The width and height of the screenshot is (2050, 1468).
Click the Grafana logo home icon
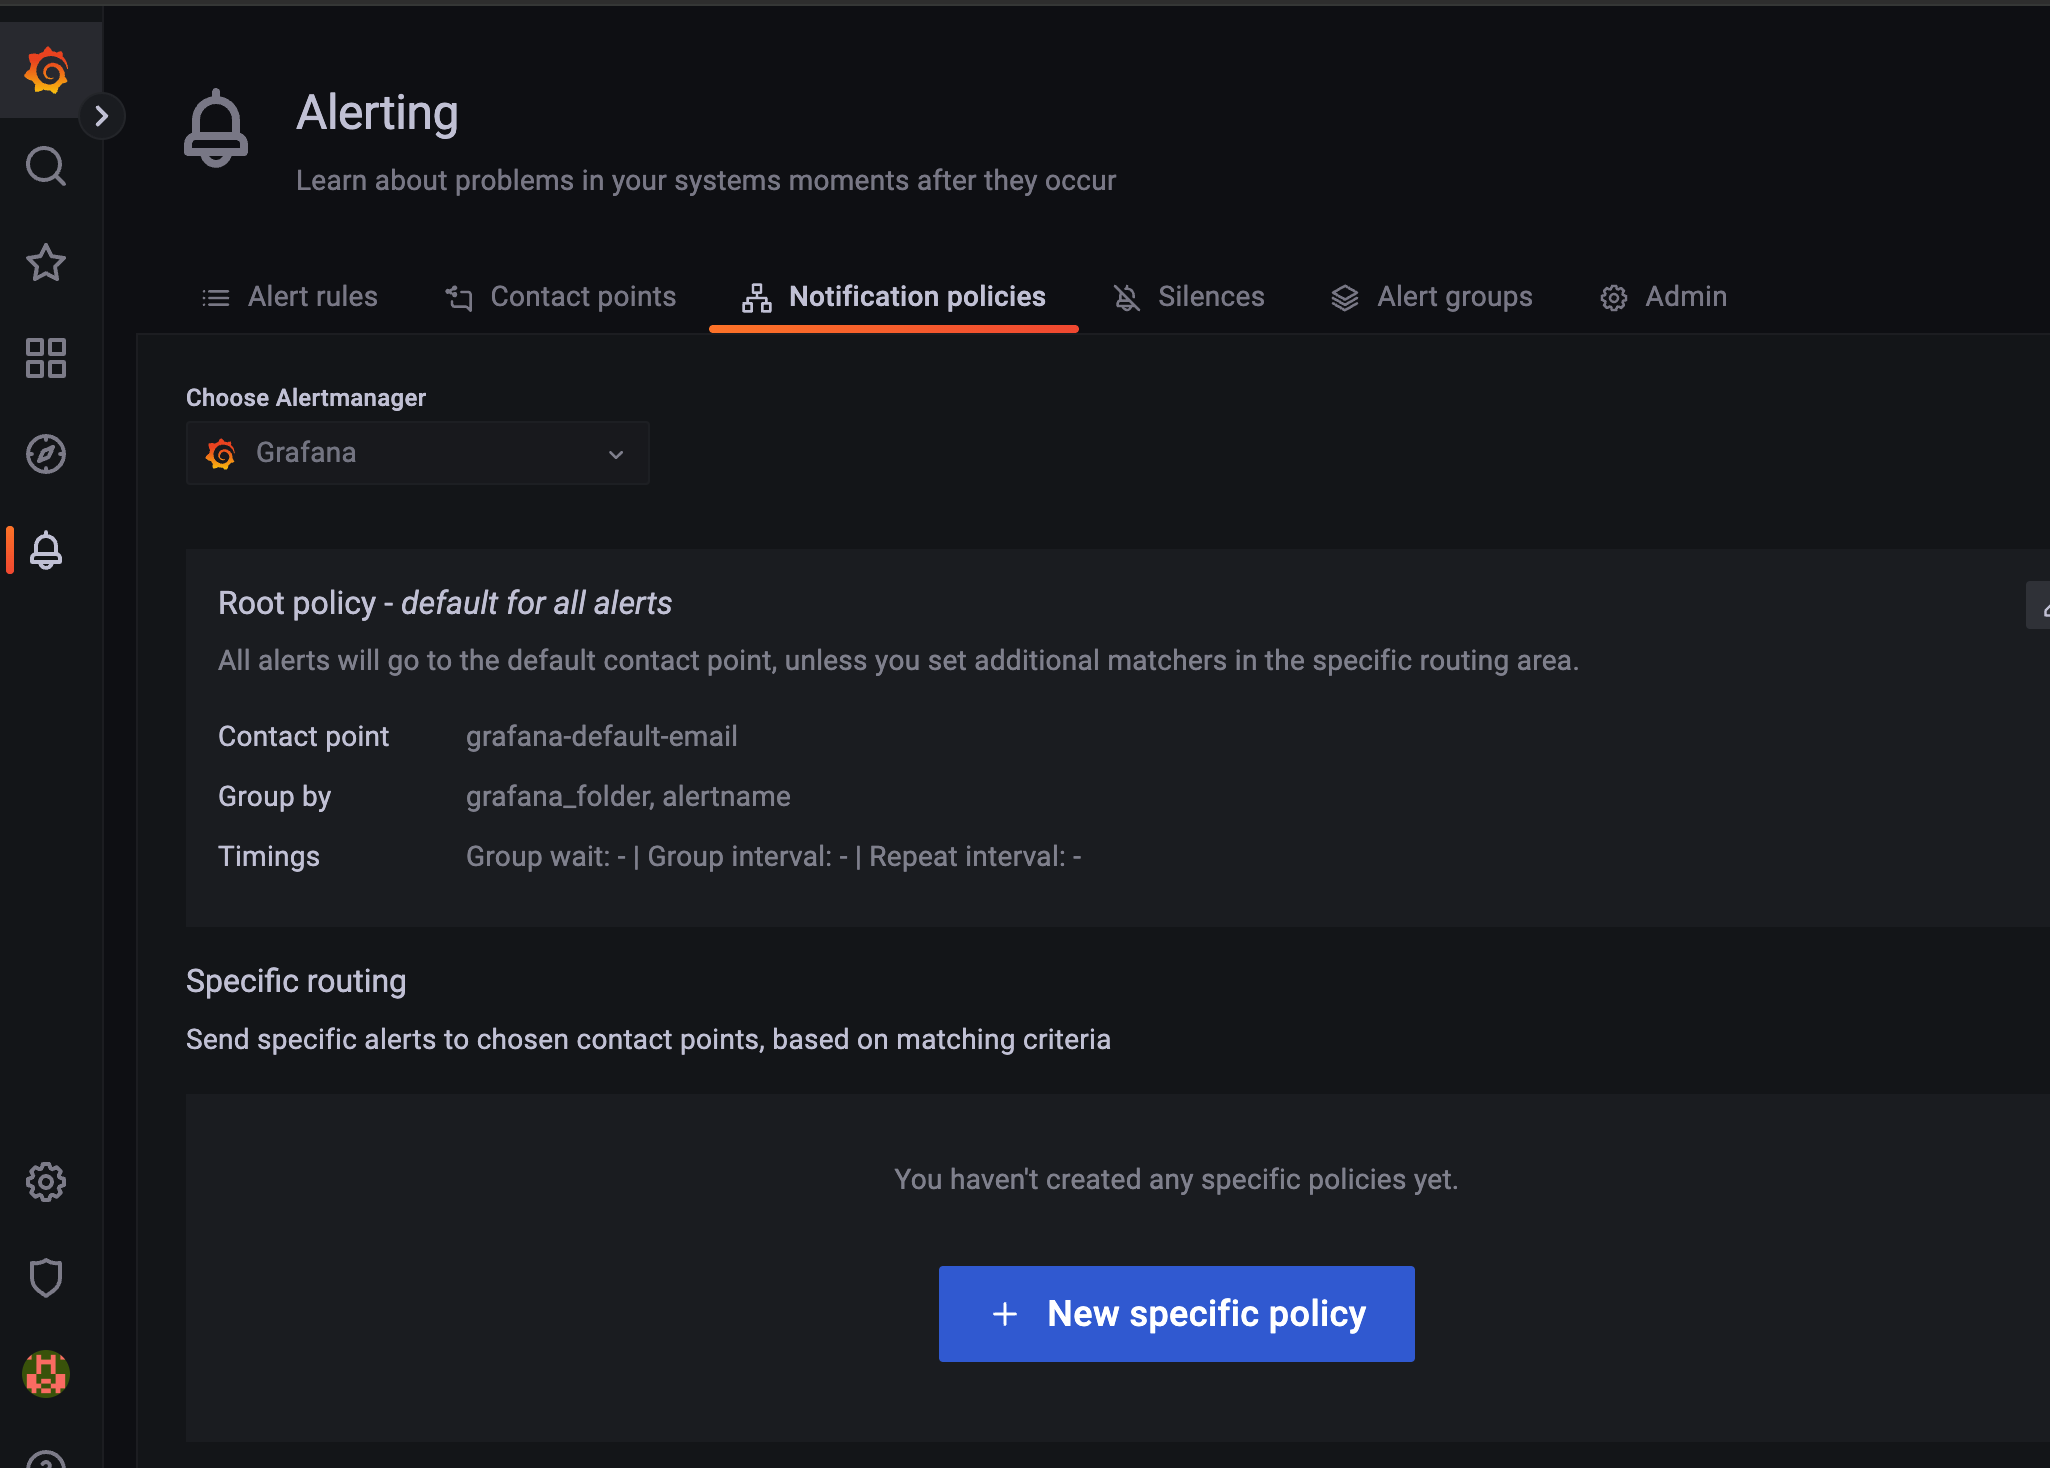[x=46, y=71]
